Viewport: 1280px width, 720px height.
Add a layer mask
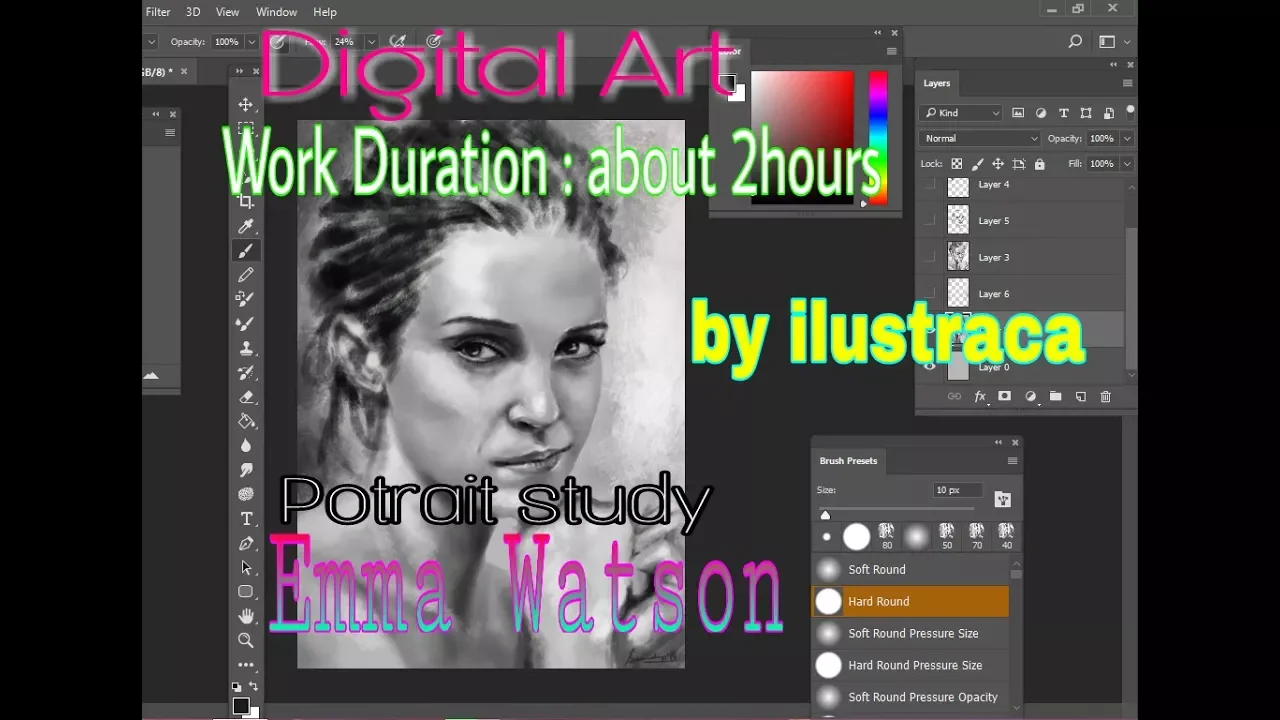1005,397
